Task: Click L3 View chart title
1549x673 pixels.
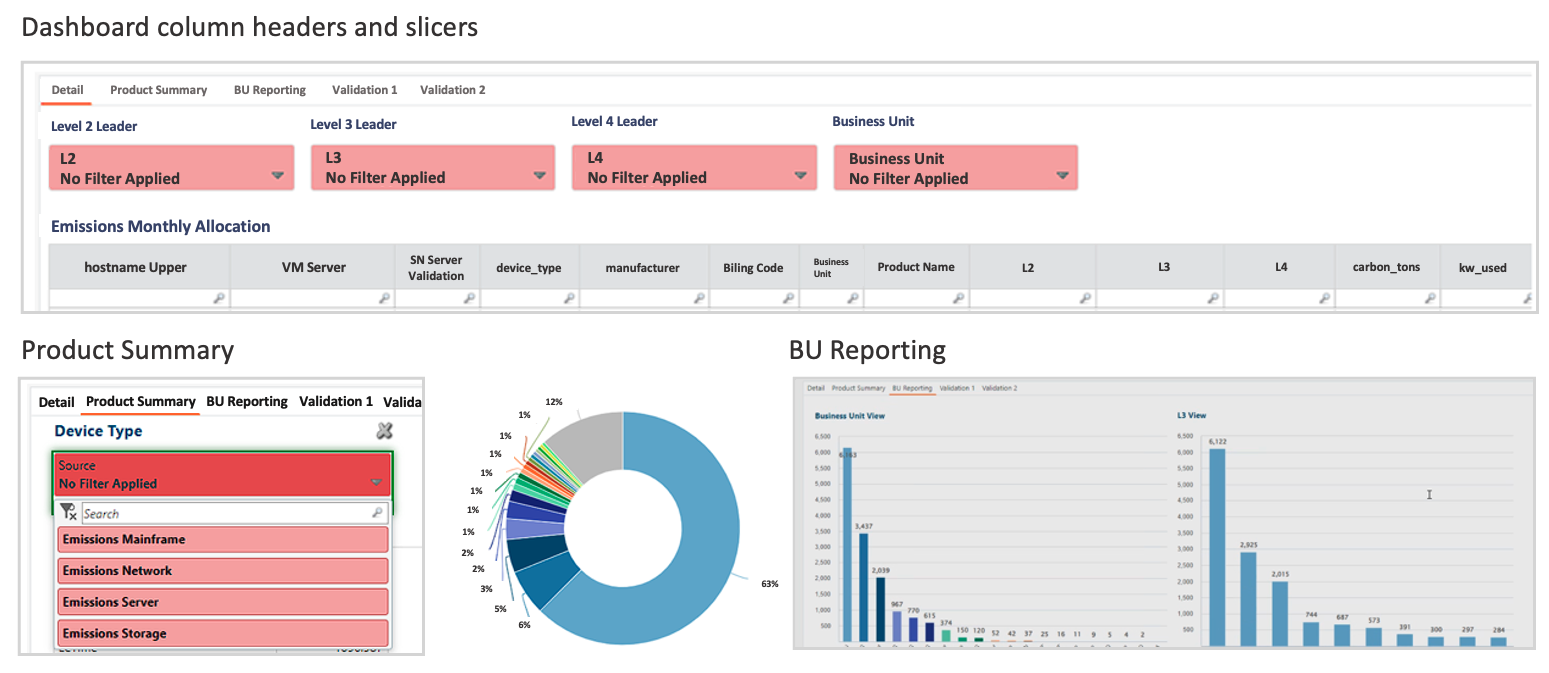Action: tap(1192, 414)
